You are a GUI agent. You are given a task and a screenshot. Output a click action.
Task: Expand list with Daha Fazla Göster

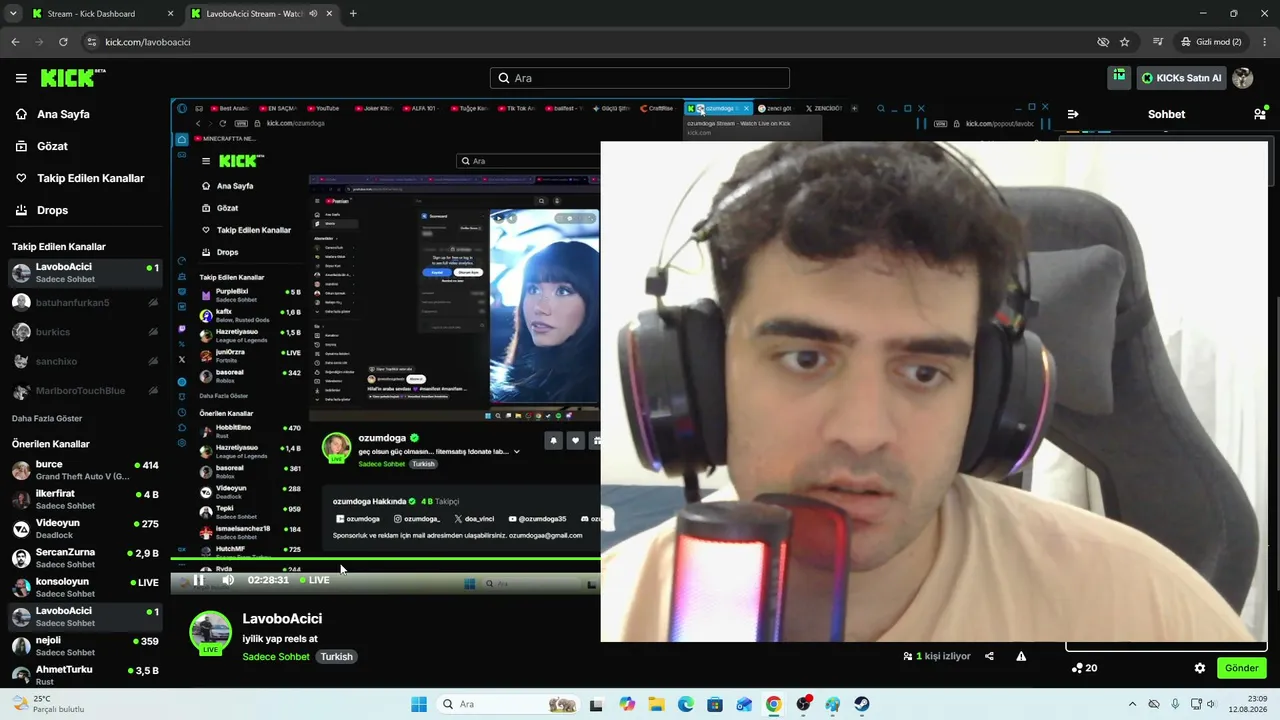pos(47,418)
